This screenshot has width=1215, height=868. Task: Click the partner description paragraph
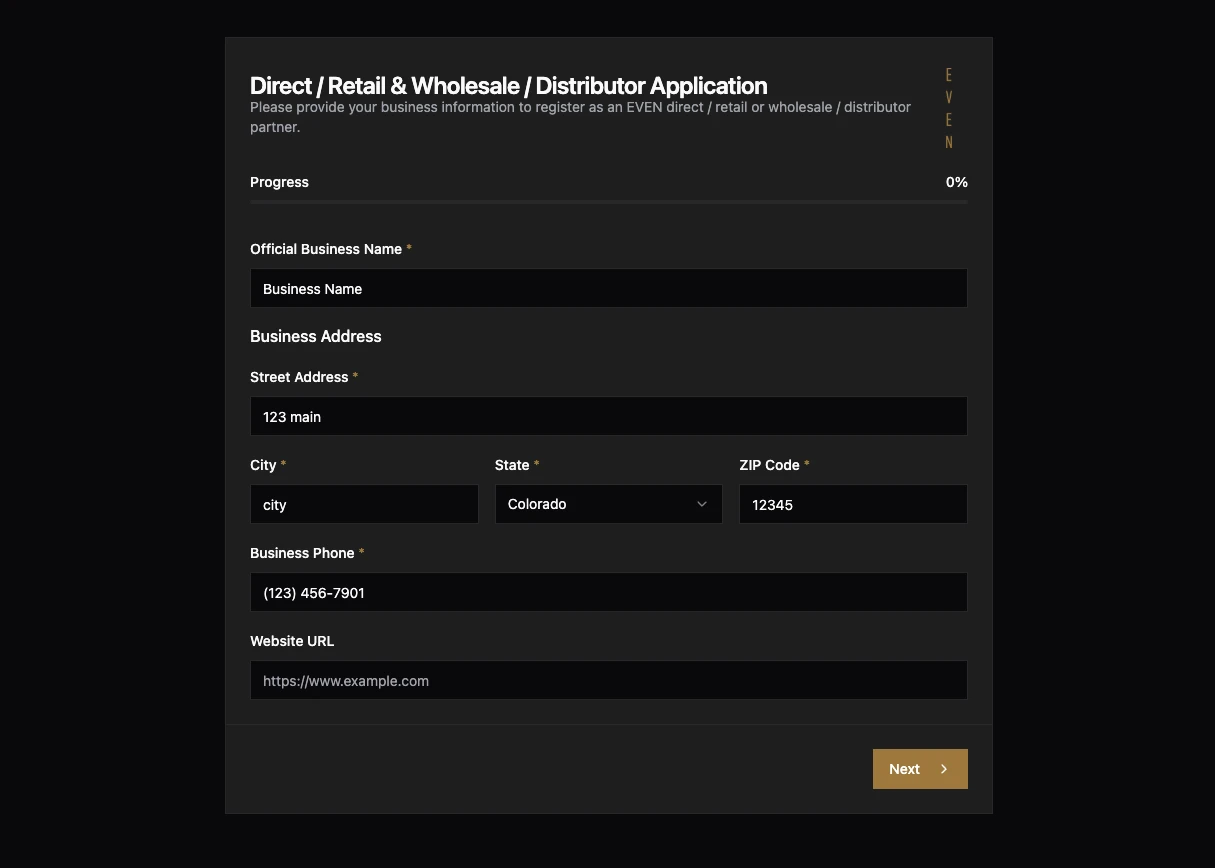pos(580,117)
